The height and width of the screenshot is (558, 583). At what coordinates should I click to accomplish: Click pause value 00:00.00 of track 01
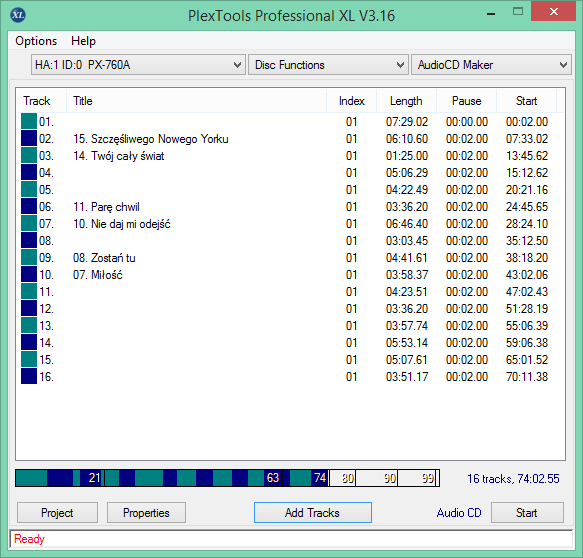pos(467,122)
